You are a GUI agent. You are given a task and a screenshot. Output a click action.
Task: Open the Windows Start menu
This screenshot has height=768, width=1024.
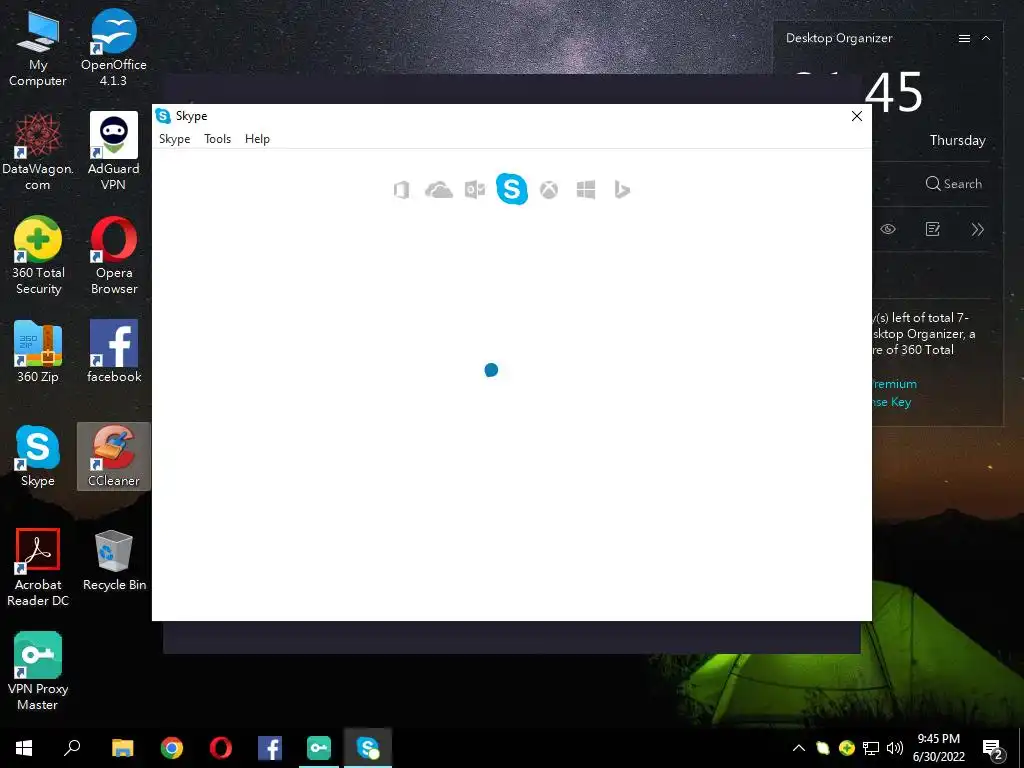pyautogui.click(x=24, y=748)
